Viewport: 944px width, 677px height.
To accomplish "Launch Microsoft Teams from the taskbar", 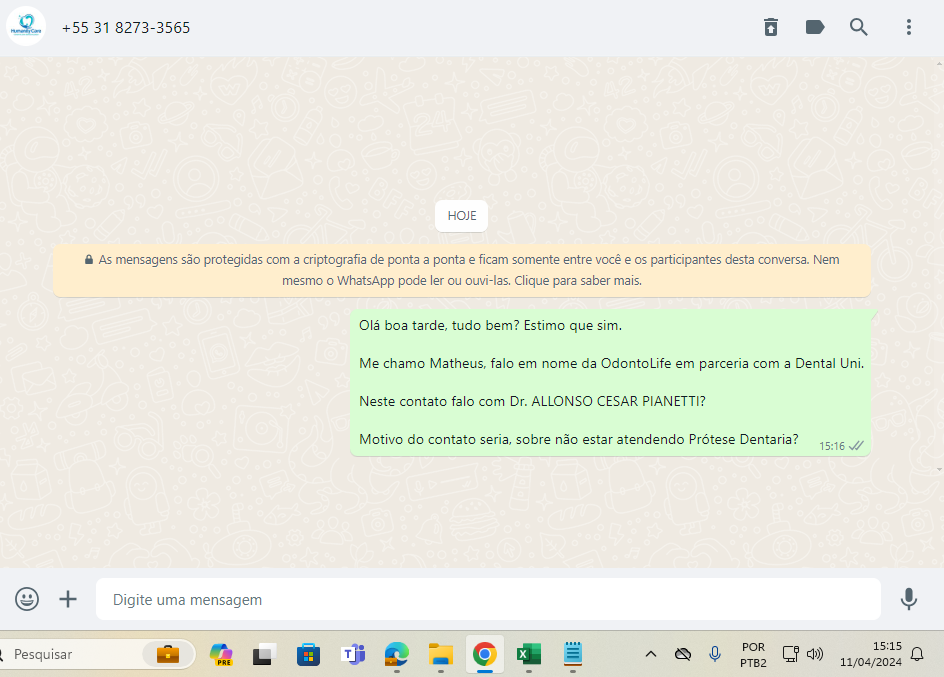I will (353, 655).
